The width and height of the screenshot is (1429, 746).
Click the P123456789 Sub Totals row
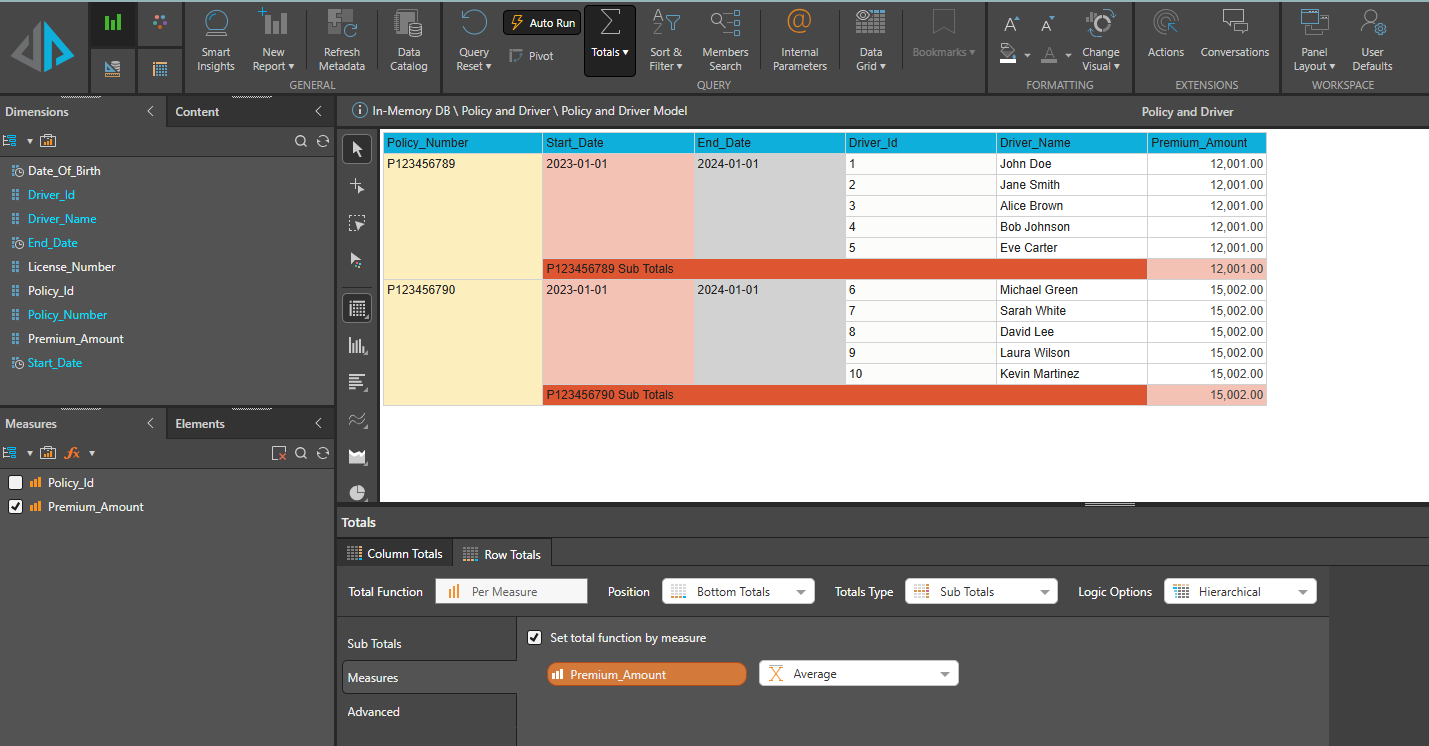point(845,268)
